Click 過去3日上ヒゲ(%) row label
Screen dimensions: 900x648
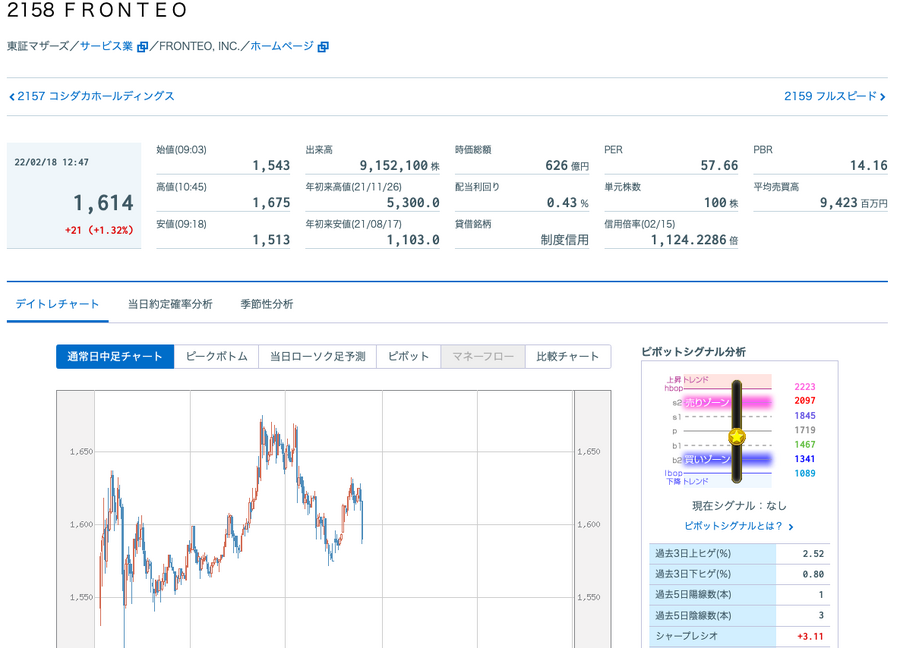(x=693, y=554)
